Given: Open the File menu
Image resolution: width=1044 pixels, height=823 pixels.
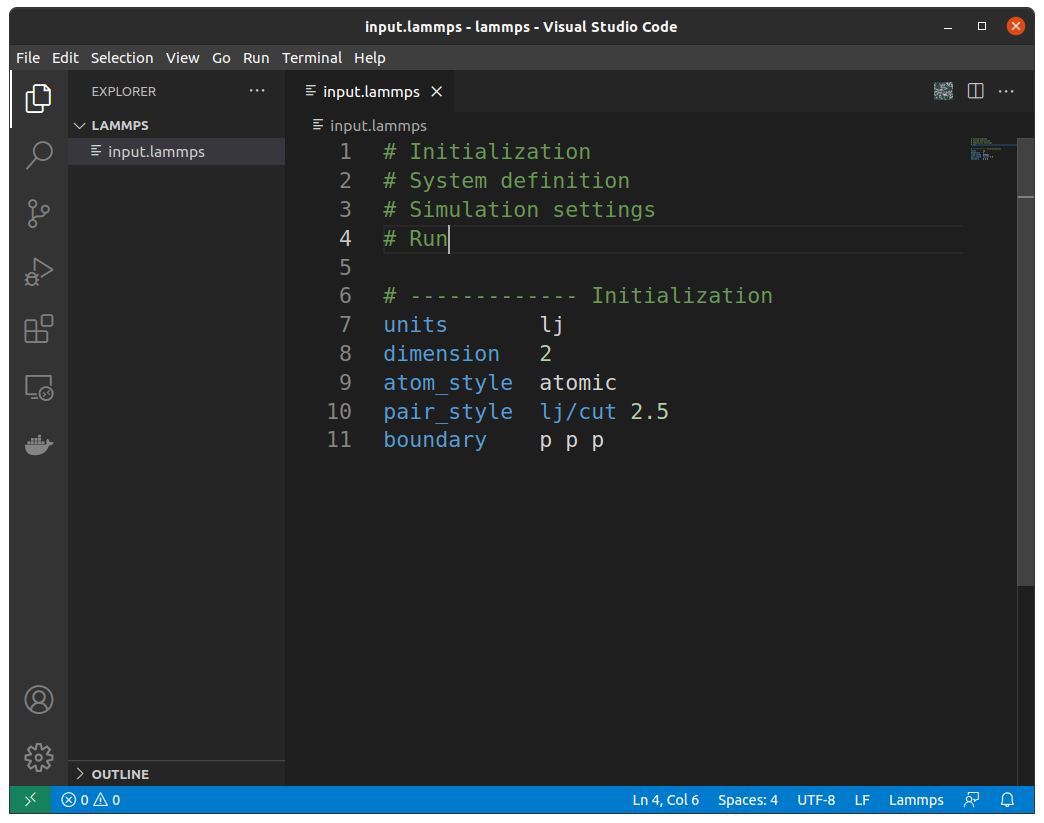Looking at the screenshot, I should [x=28, y=58].
